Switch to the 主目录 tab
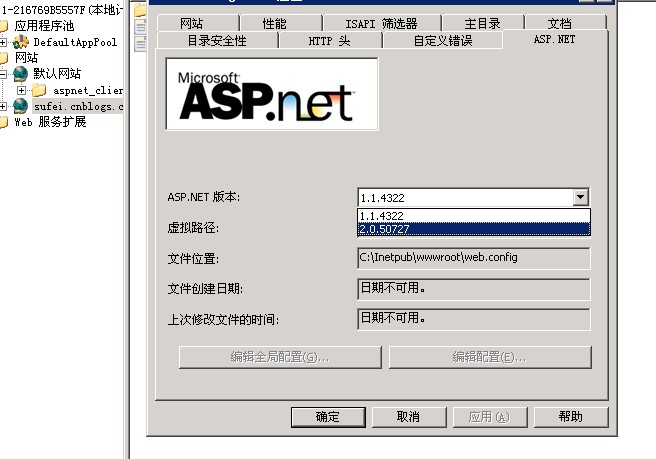656x459 pixels. click(482, 23)
